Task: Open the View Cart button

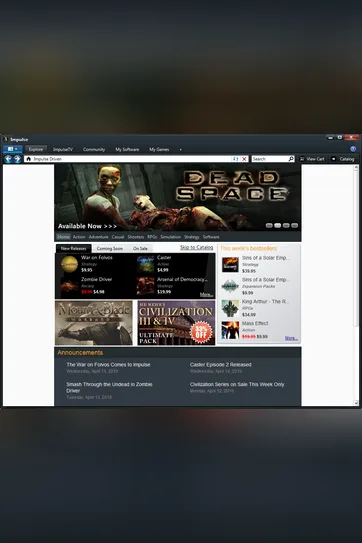Action: click(312, 159)
